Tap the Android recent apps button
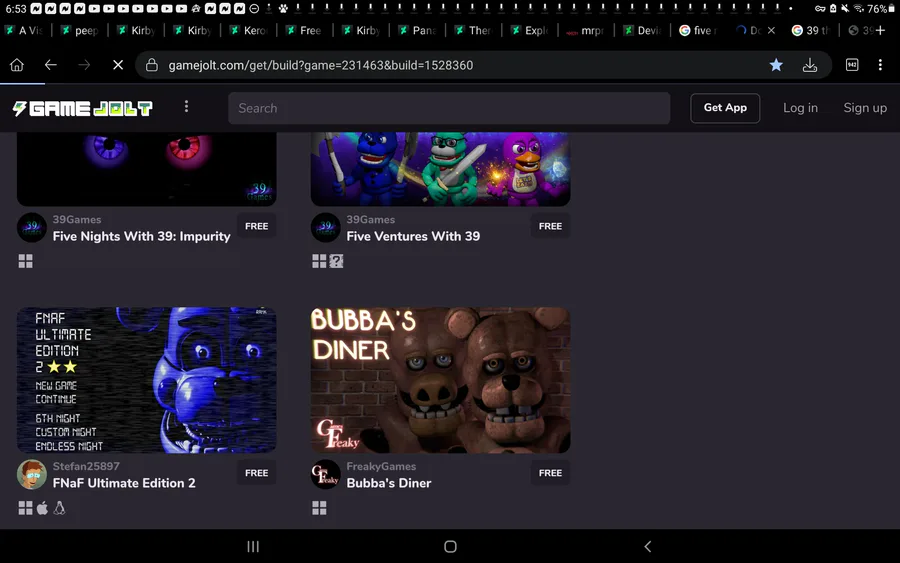The image size is (900, 563). click(x=253, y=546)
